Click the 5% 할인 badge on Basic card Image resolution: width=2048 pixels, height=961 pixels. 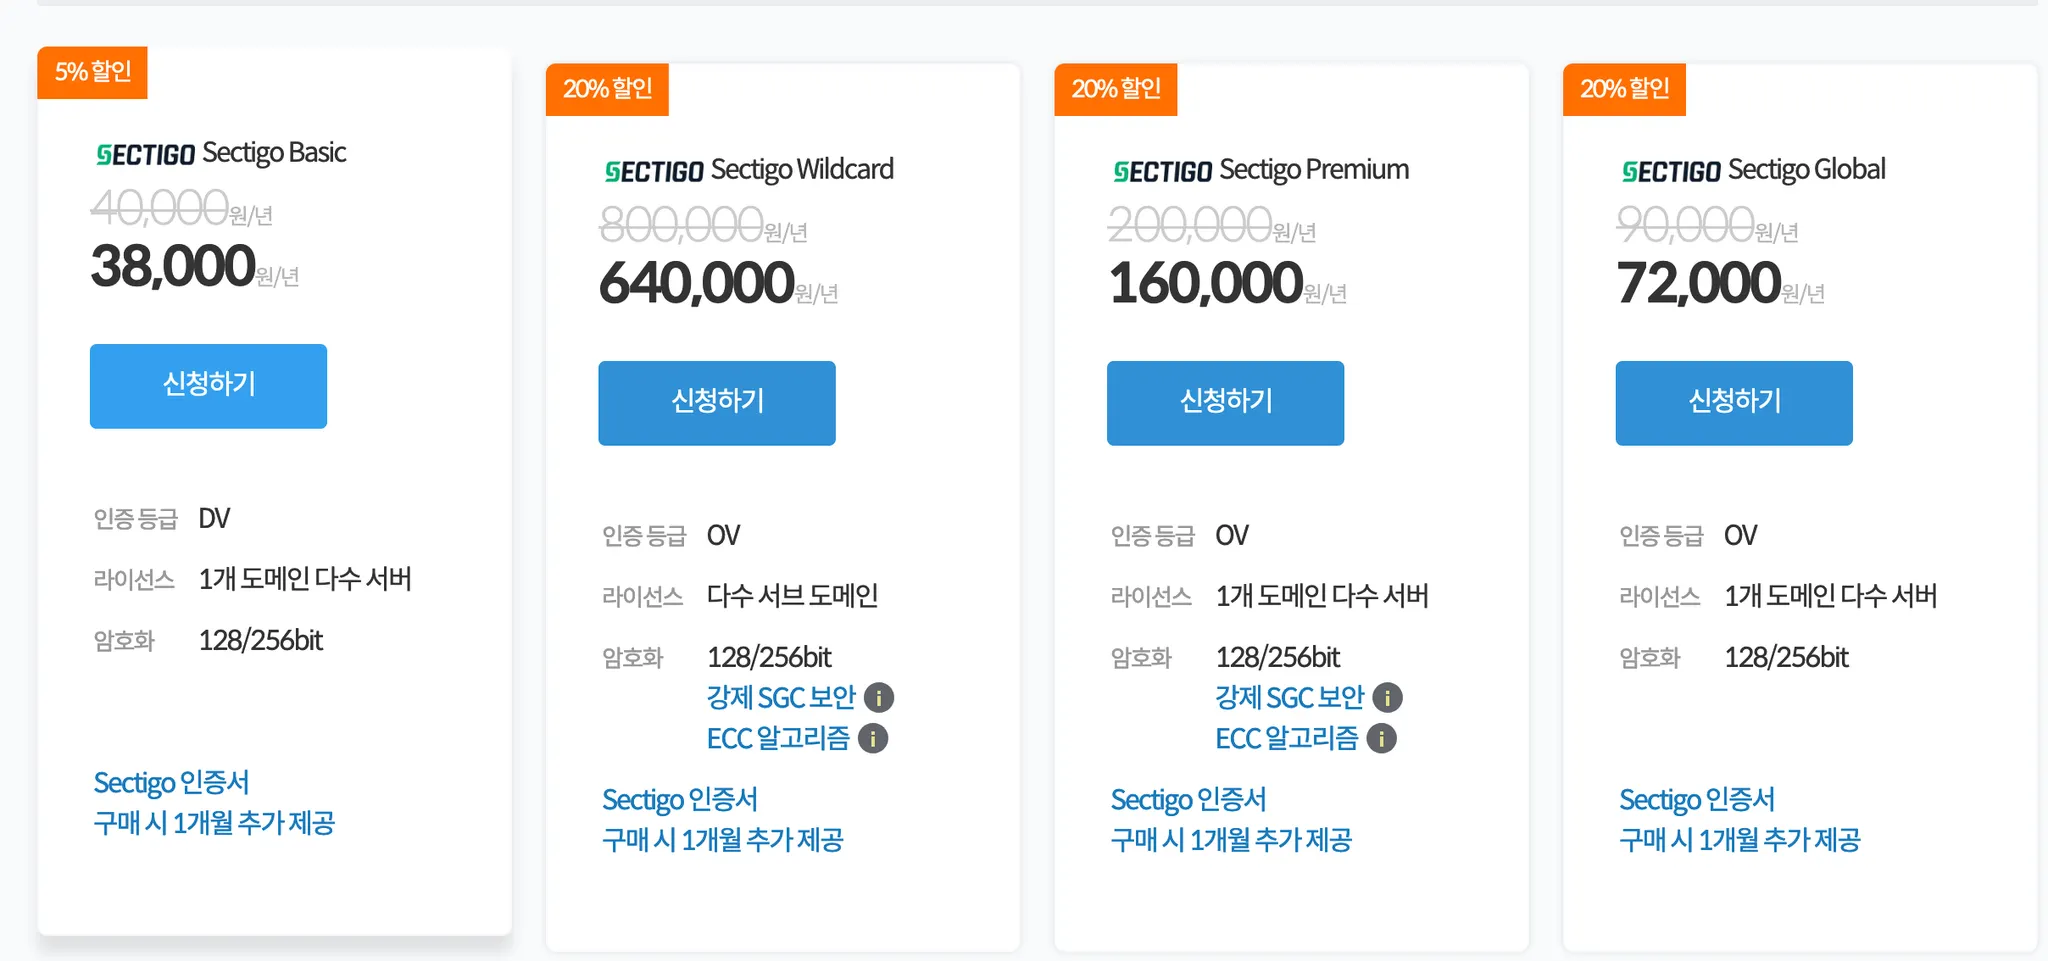92,72
